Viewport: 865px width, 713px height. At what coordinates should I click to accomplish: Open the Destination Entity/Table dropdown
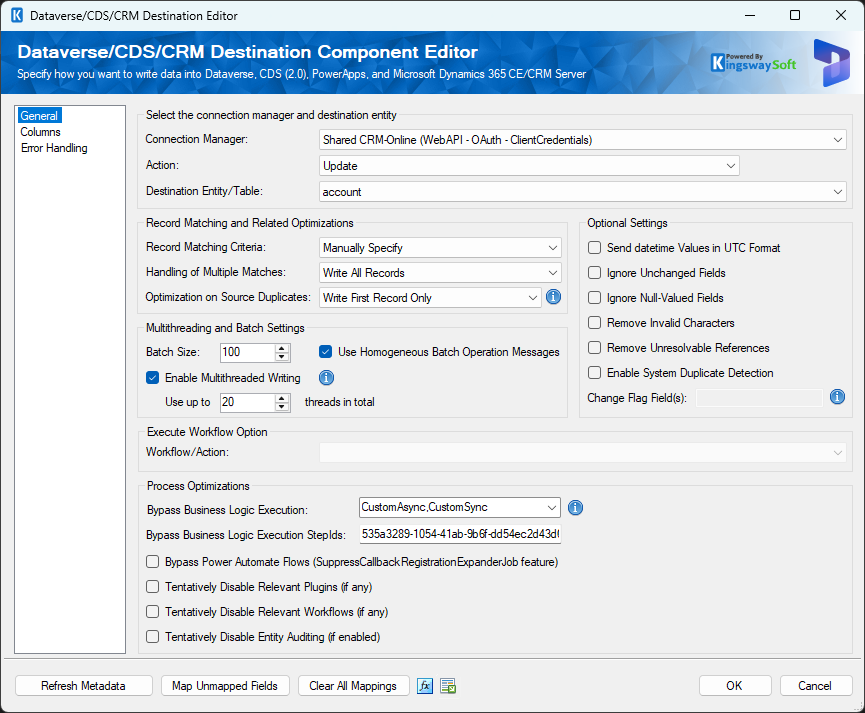click(x=838, y=191)
